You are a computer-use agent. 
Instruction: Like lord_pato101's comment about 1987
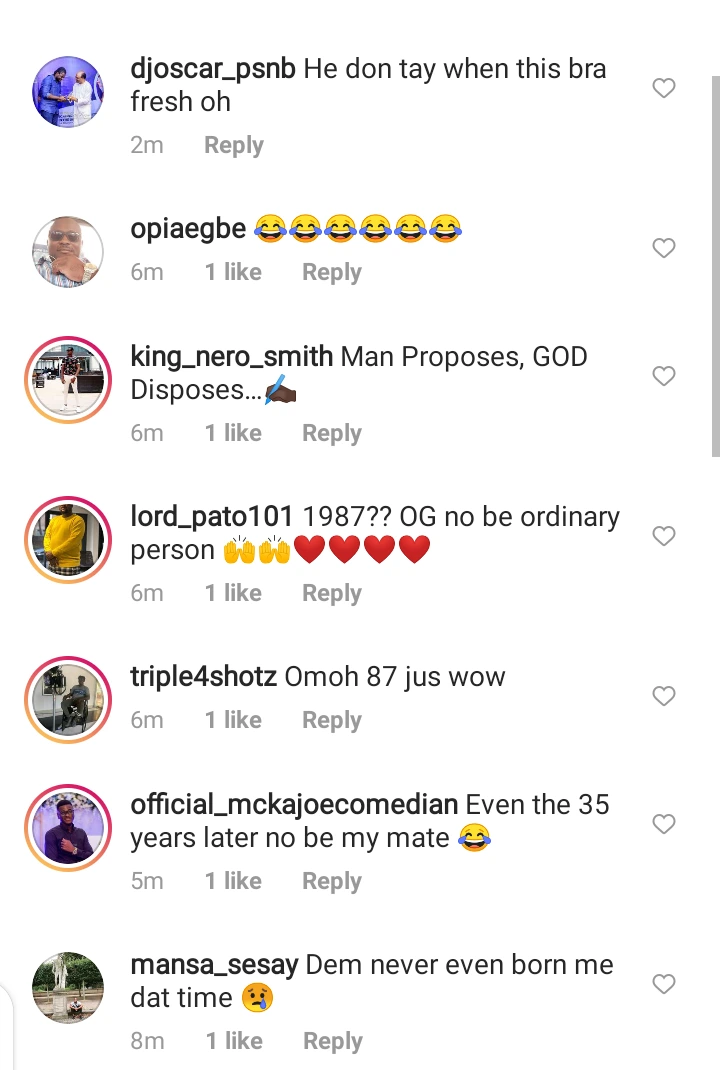click(x=664, y=536)
